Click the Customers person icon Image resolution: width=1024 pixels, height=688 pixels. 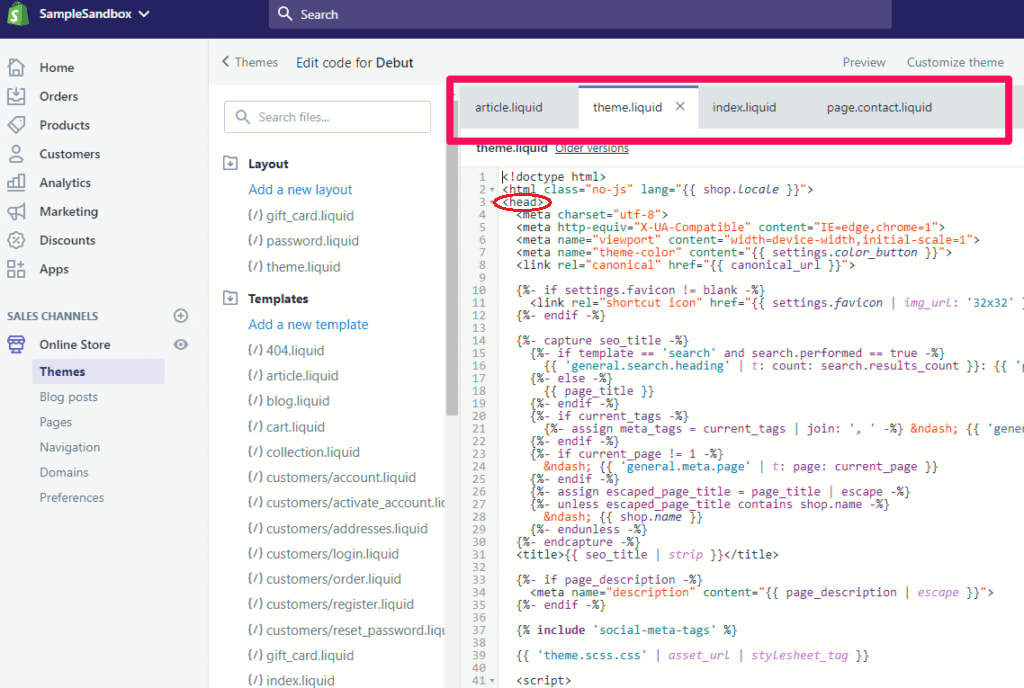point(16,153)
